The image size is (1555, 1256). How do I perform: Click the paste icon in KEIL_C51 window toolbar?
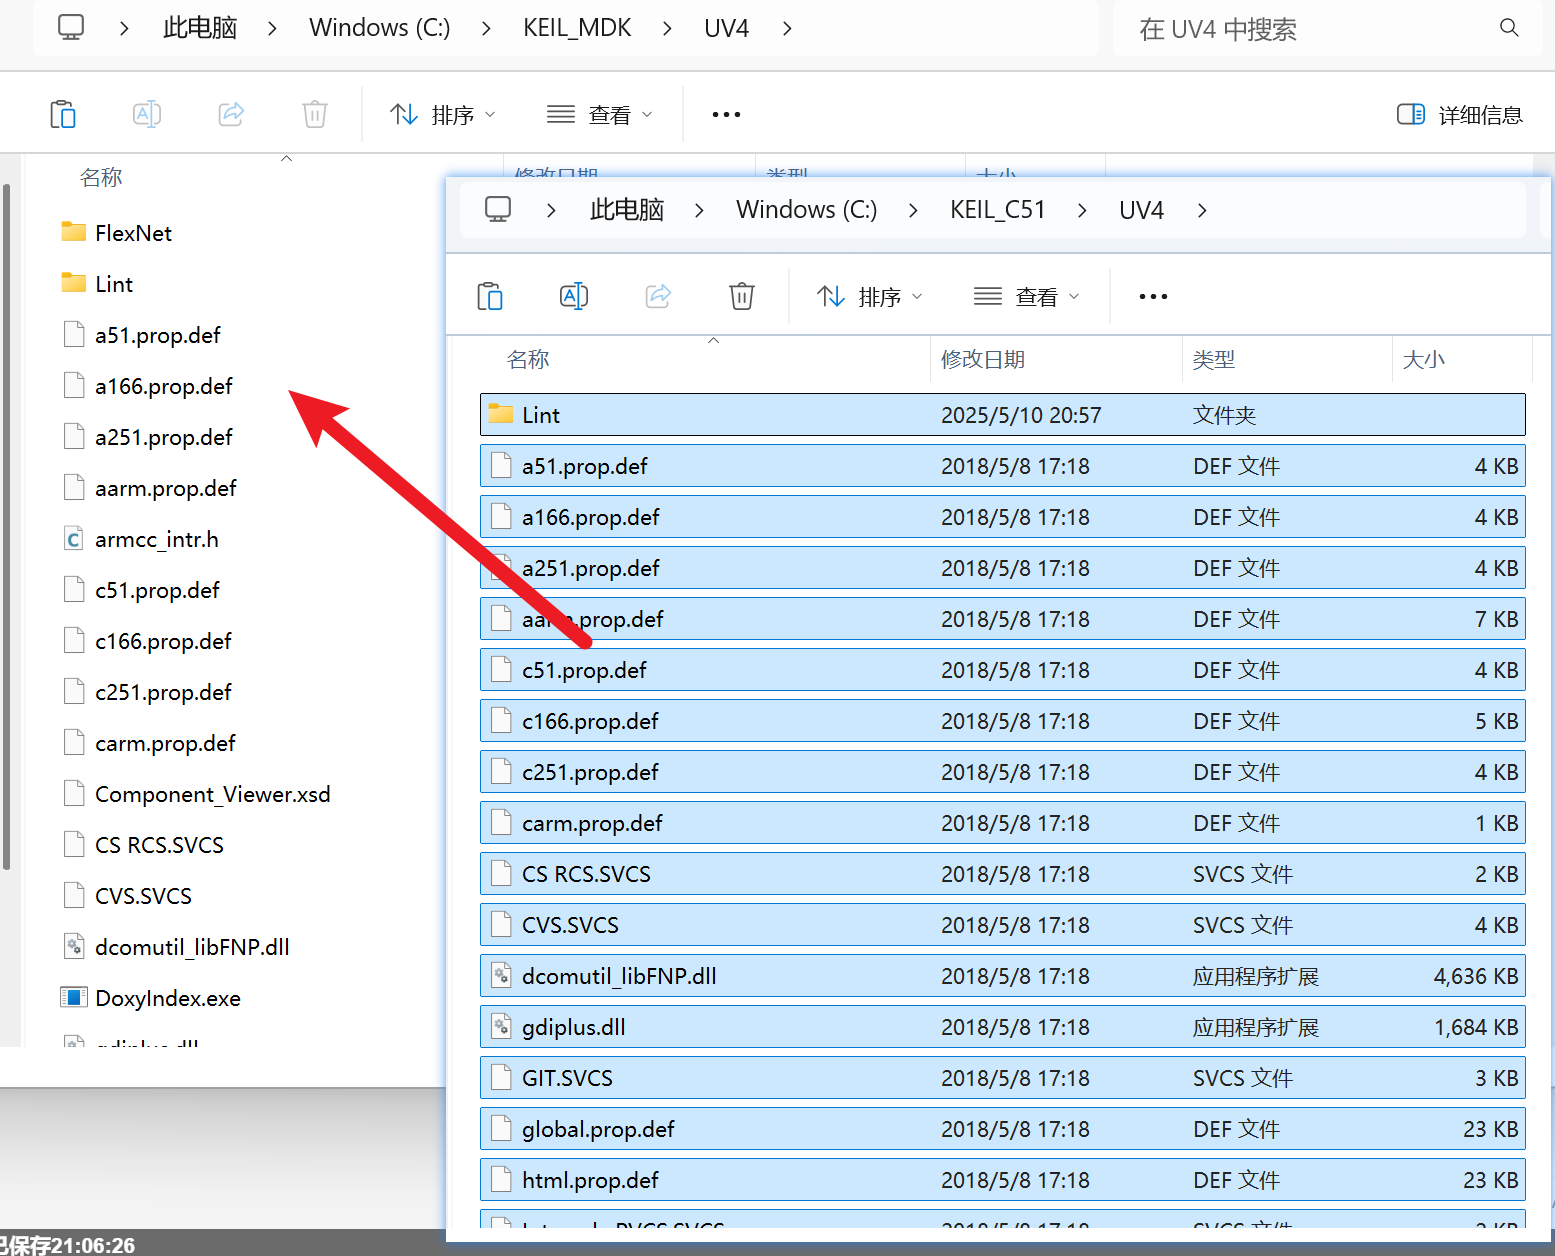pyautogui.click(x=490, y=296)
